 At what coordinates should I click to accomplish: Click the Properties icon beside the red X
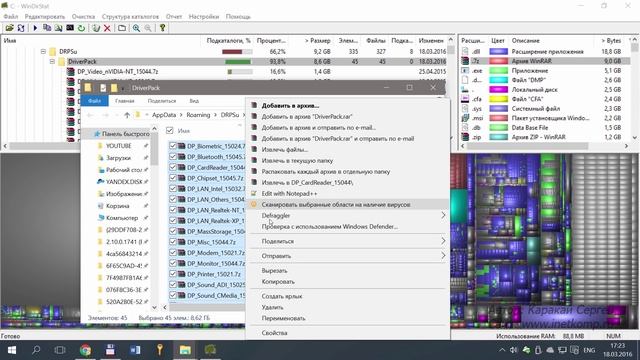tap(122, 28)
